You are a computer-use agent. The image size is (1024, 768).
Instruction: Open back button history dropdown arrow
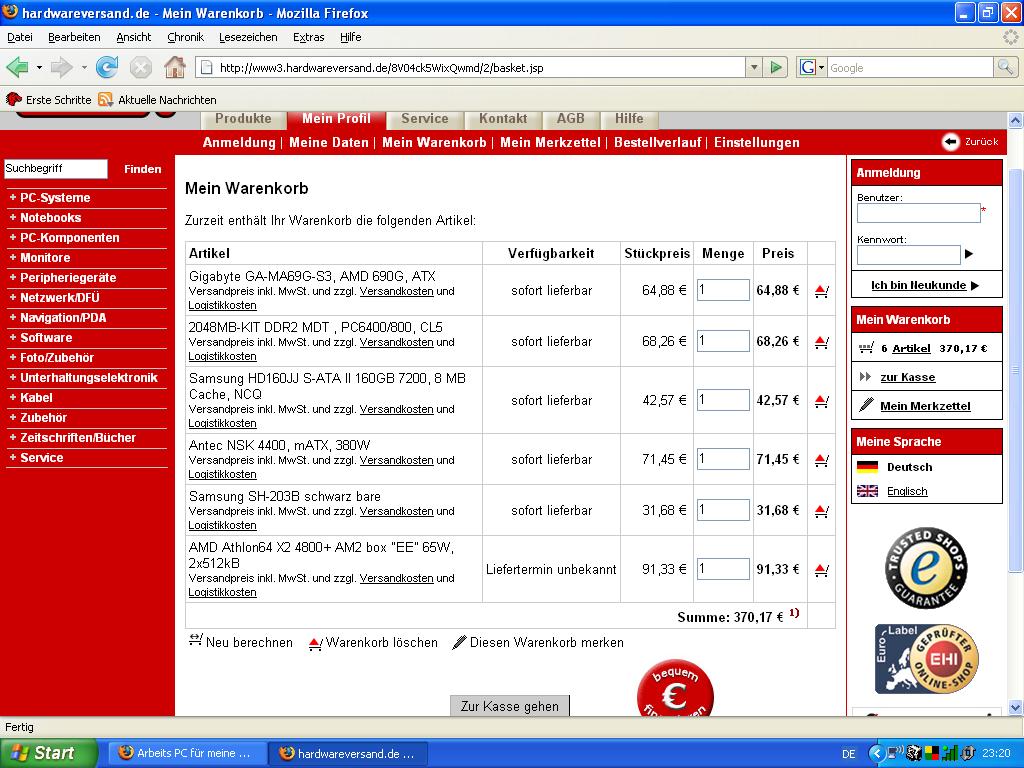[39, 67]
